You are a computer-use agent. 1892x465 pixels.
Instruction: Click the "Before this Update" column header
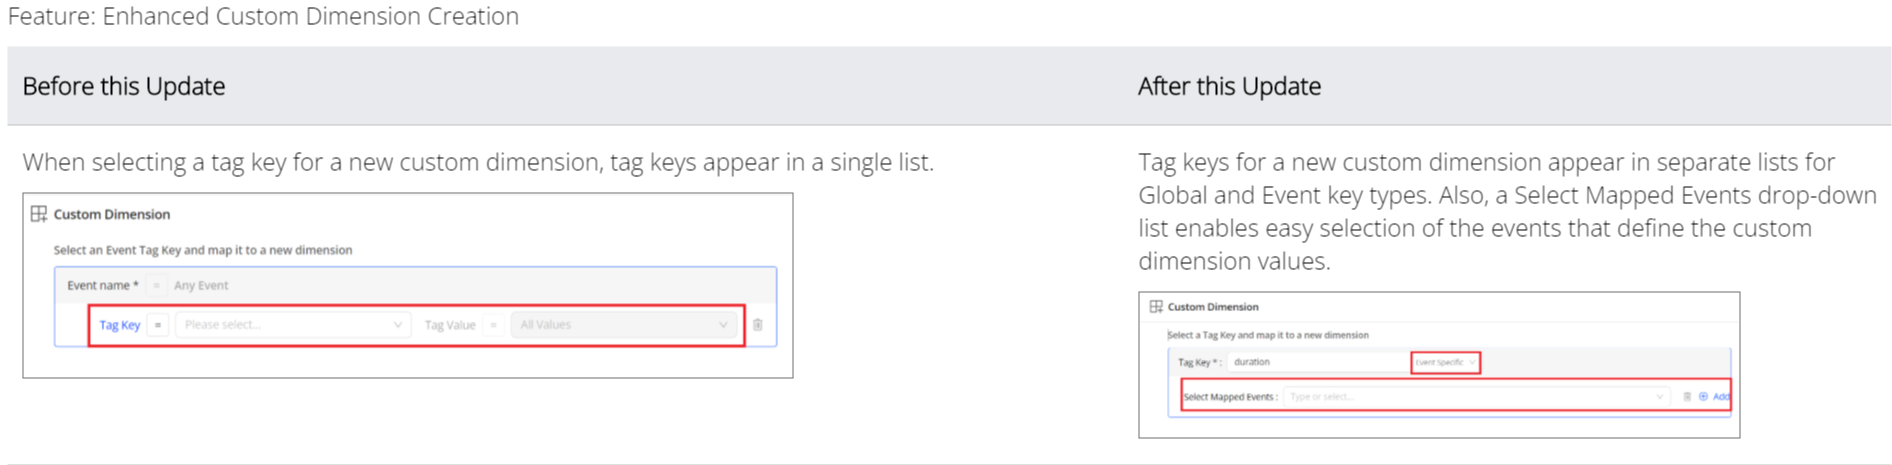pos(124,87)
